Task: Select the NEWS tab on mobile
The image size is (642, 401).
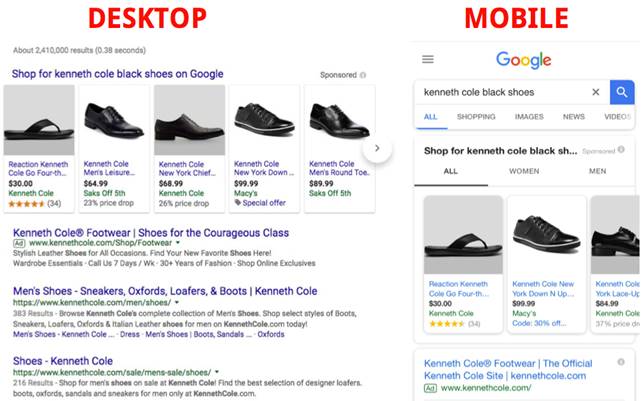Action: 573,117
